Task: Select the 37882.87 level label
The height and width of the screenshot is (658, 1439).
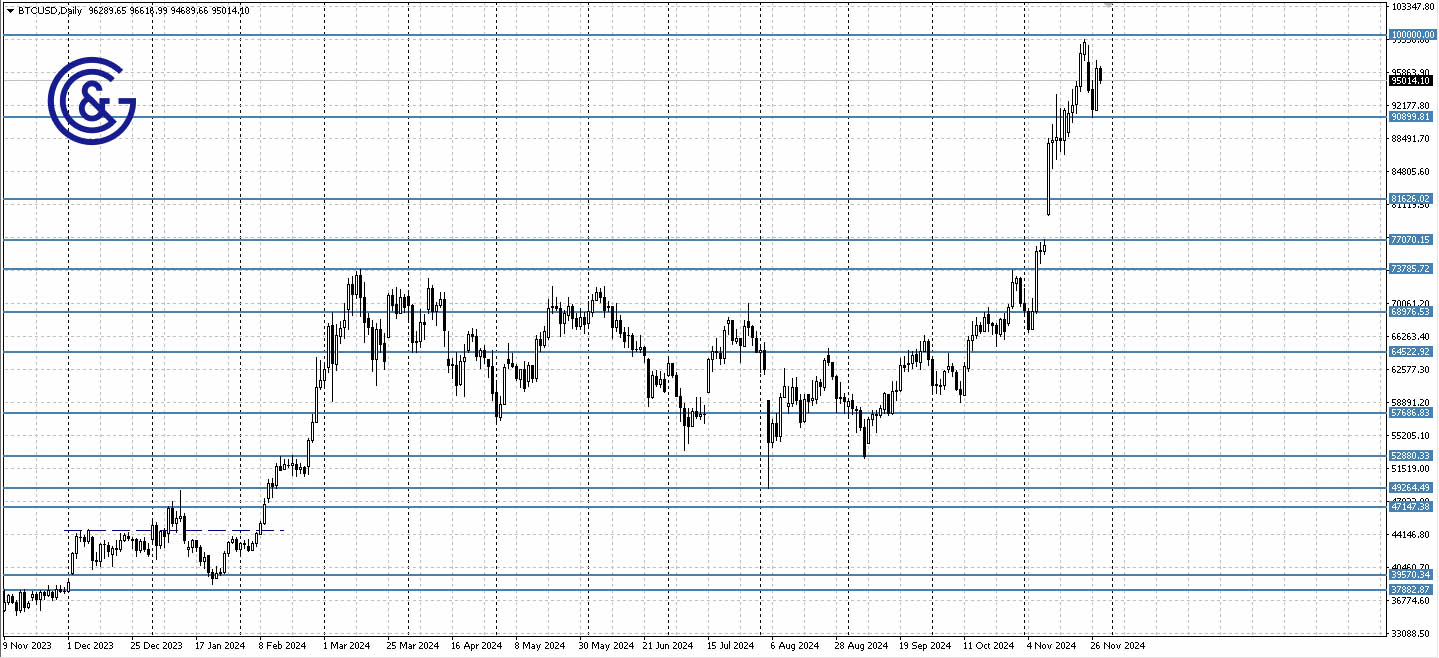Action: (x=1411, y=590)
